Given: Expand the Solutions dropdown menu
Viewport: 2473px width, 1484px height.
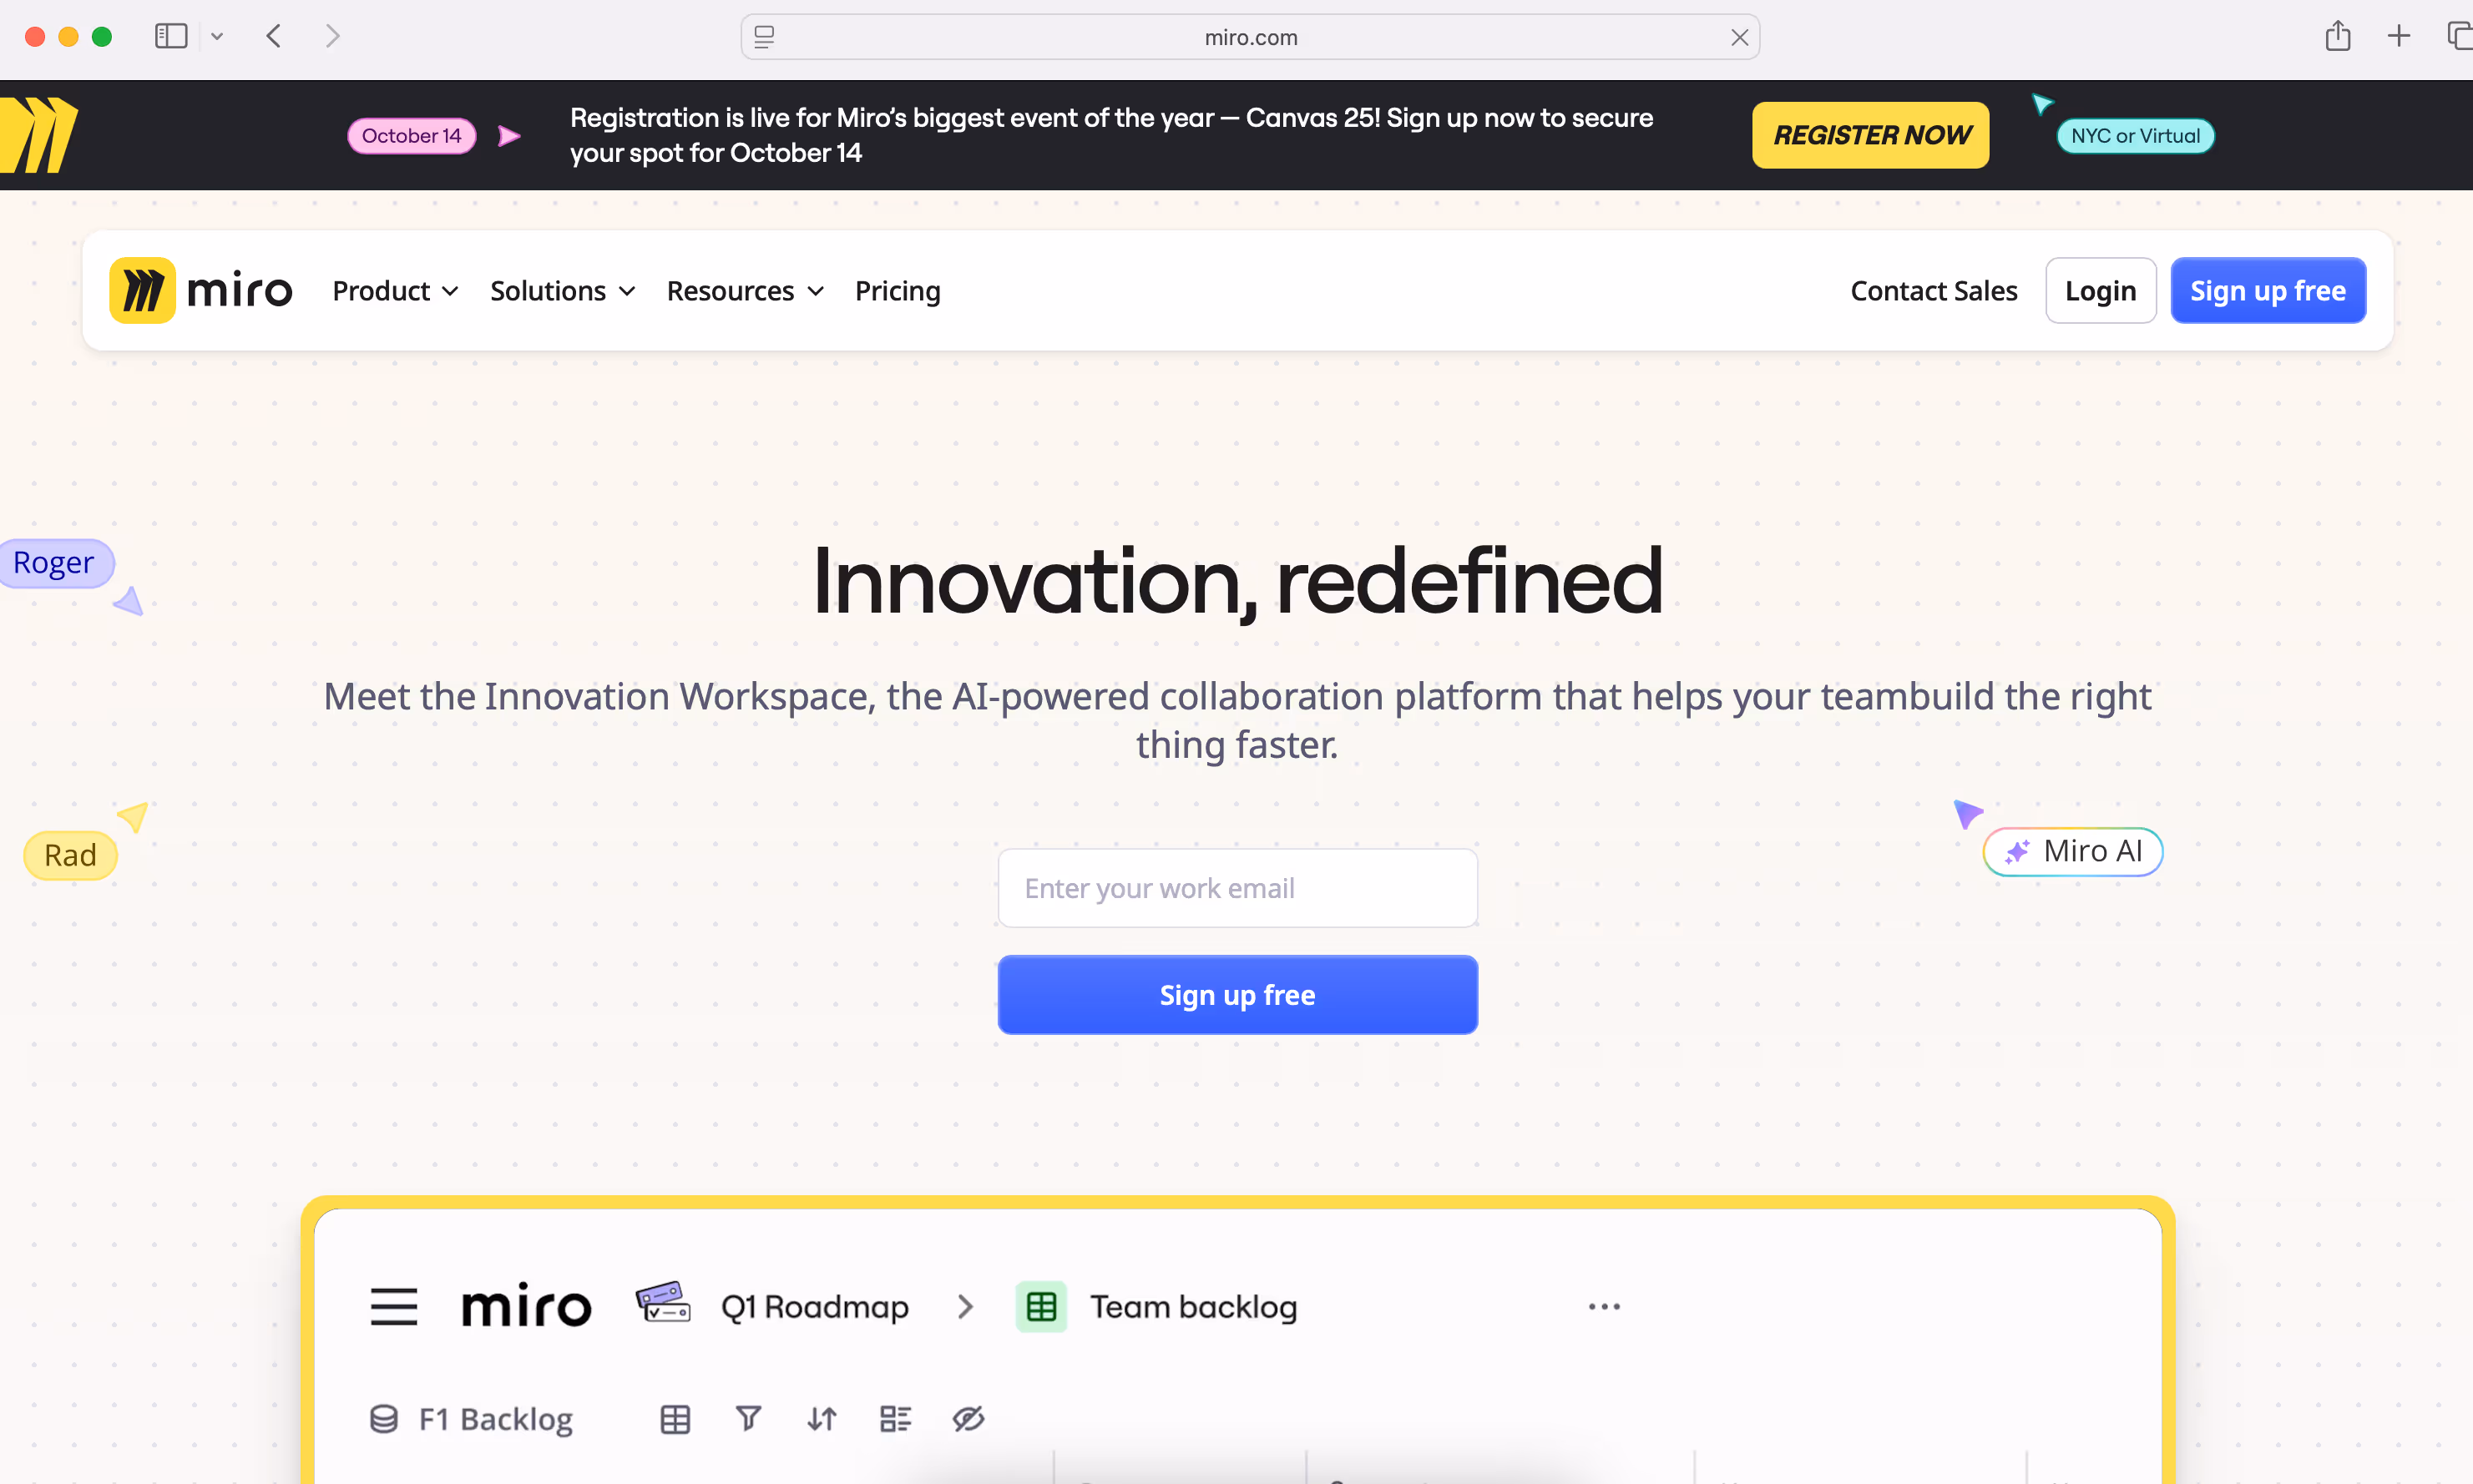Looking at the screenshot, I should click(x=562, y=291).
